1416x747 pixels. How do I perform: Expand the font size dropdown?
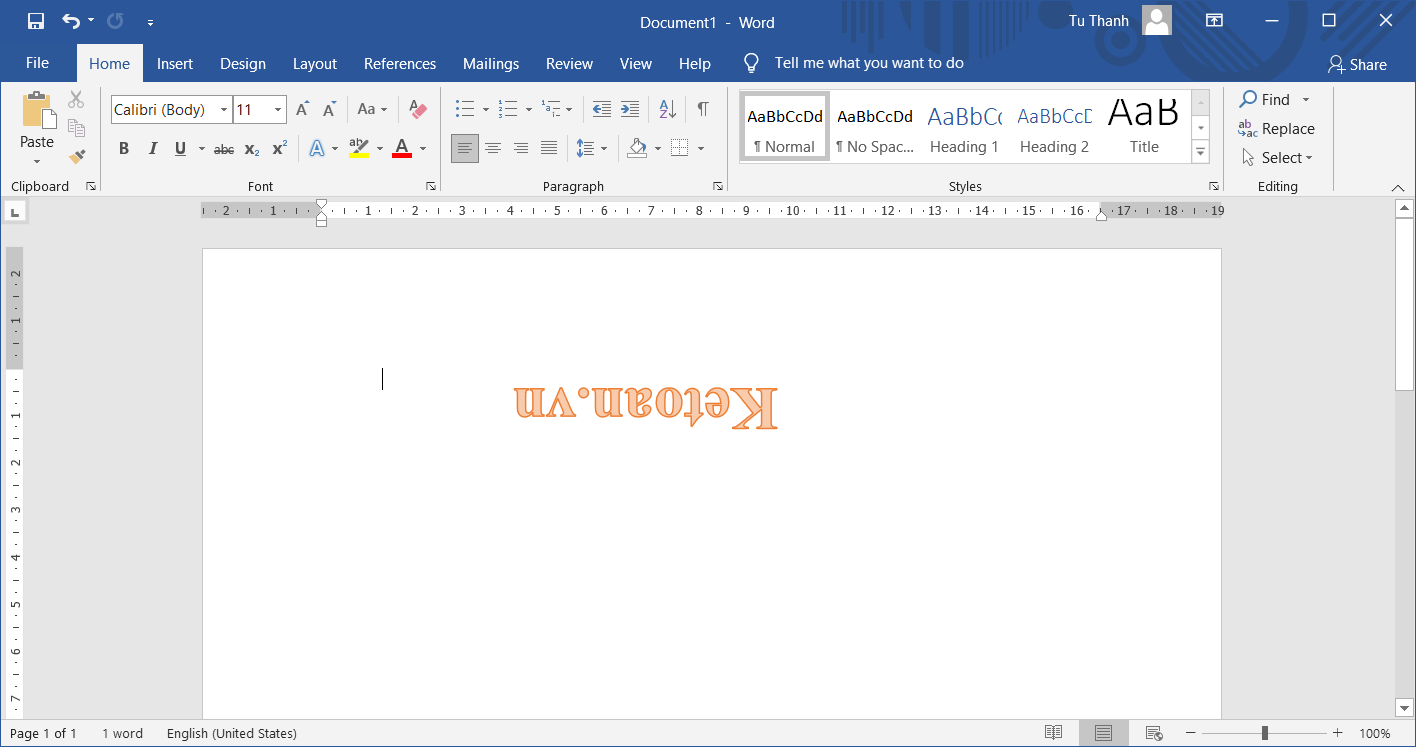(x=278, y=110)
